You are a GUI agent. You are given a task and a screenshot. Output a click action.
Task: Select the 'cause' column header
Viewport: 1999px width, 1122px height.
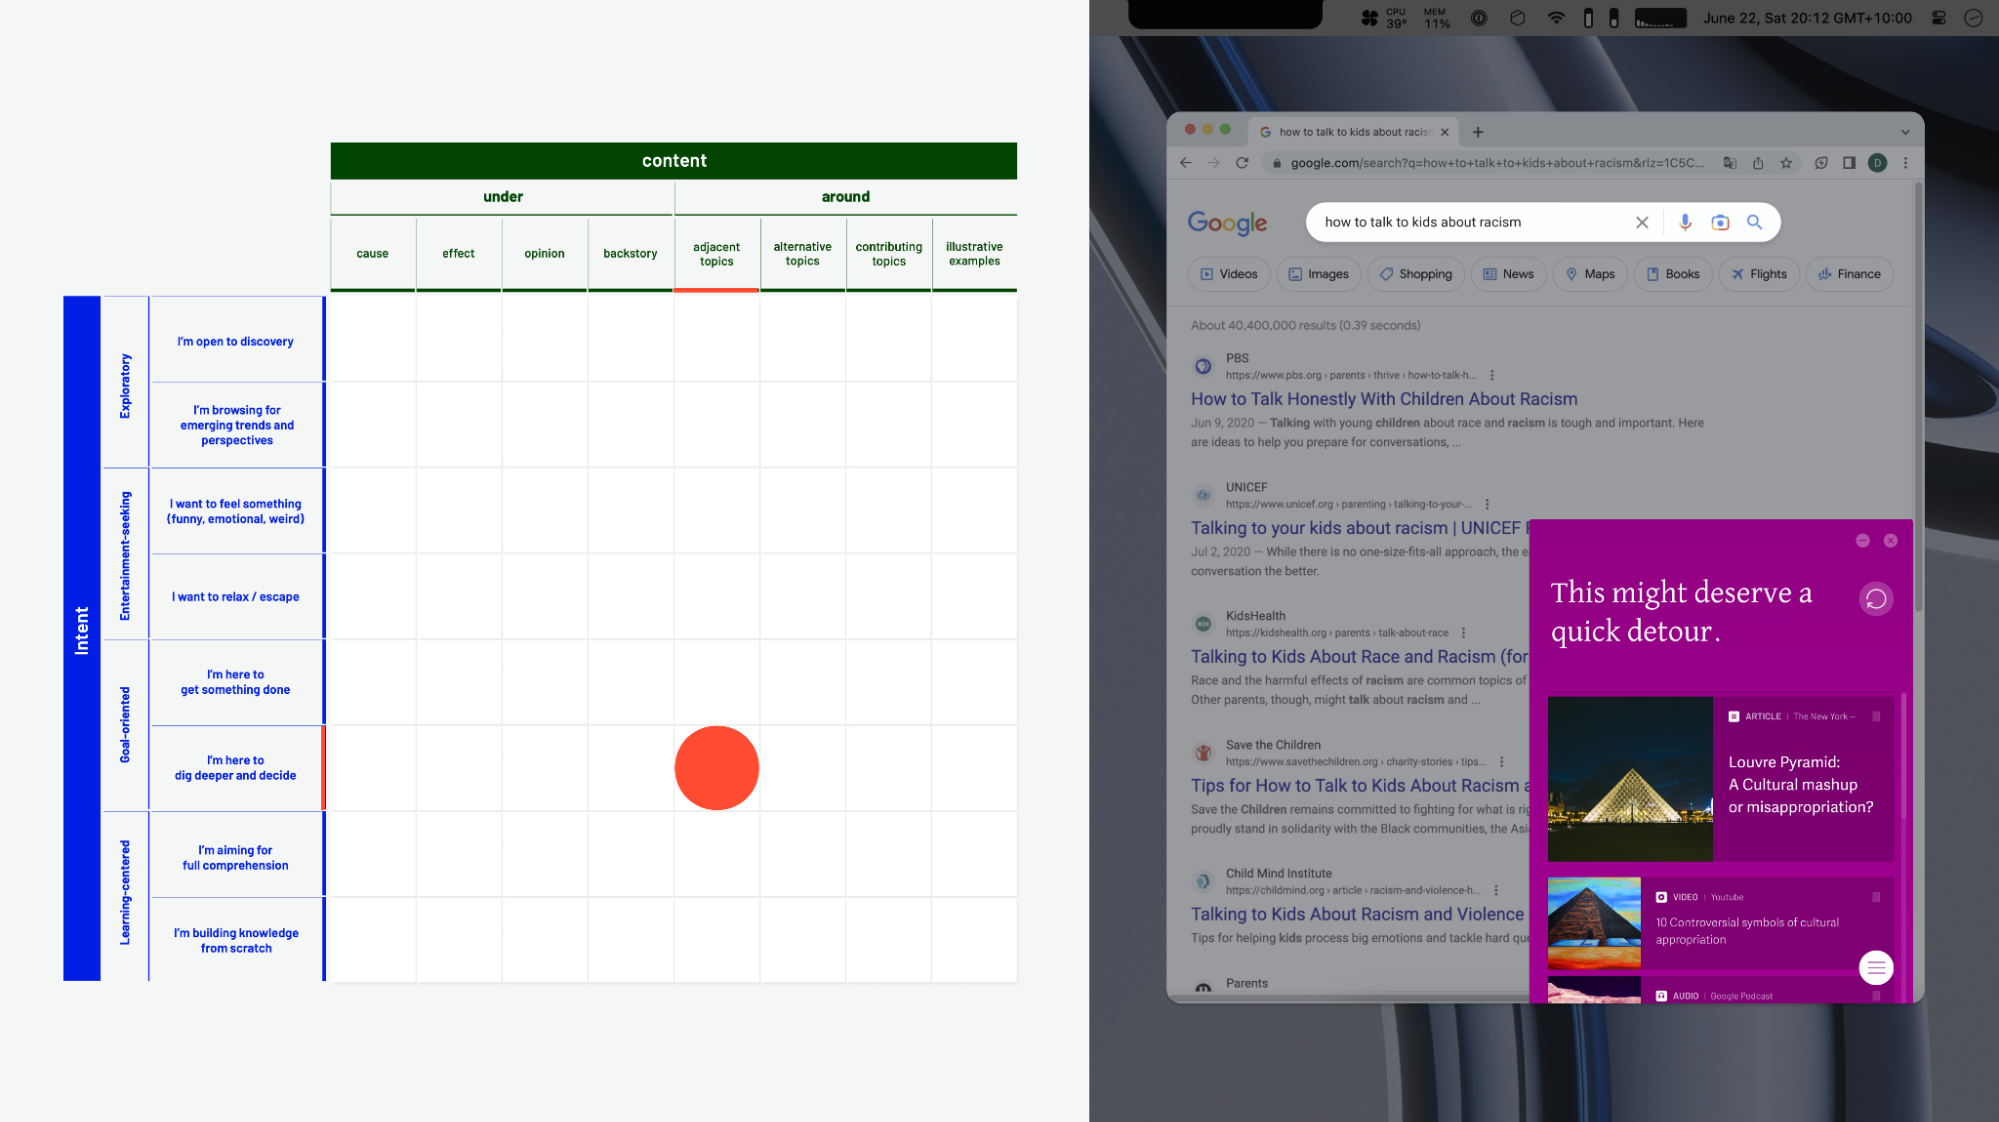(x=372, y=254)
